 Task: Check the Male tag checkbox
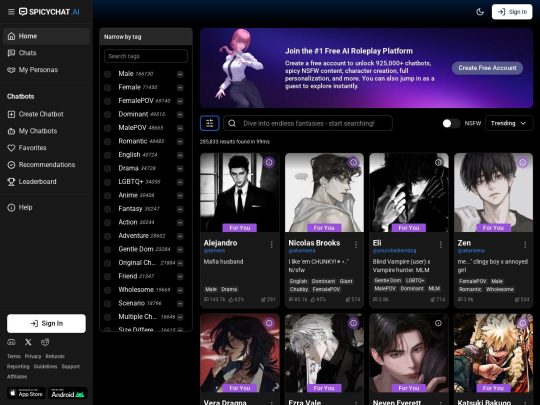pyautogui.click(x=107, y=74)
